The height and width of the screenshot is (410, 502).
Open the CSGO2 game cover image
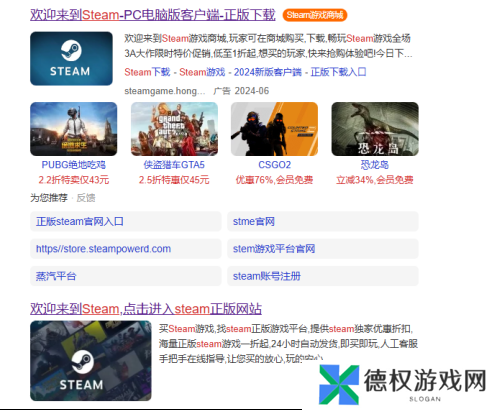[274, 129]
